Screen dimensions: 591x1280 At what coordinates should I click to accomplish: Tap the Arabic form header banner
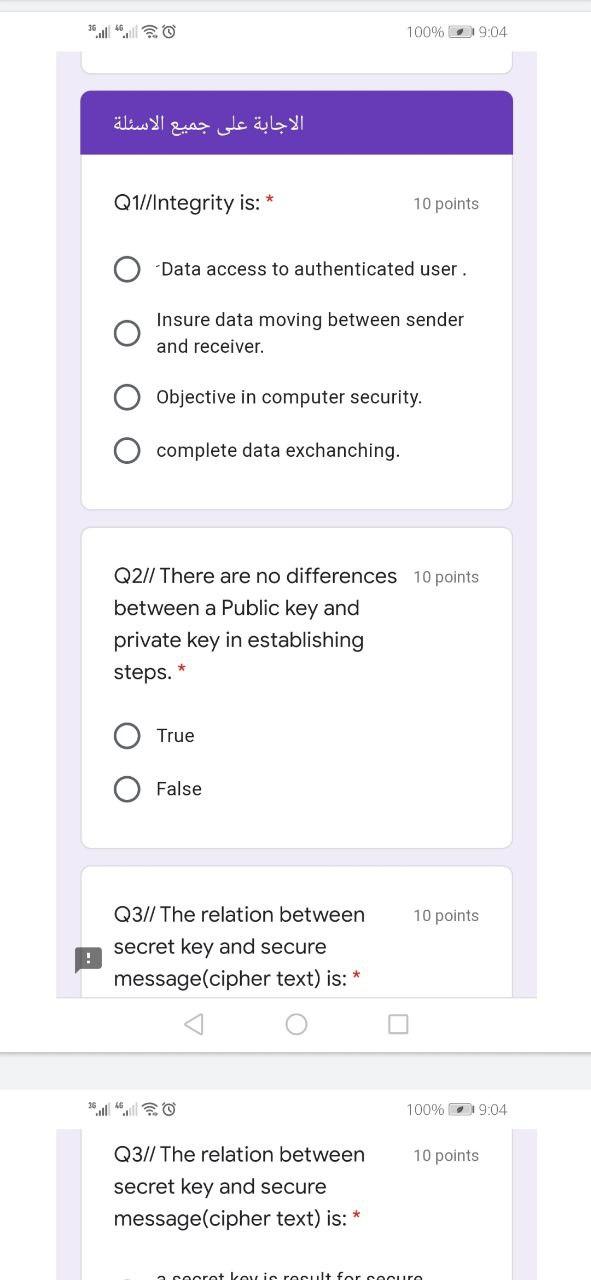click(x=296, y=121)
